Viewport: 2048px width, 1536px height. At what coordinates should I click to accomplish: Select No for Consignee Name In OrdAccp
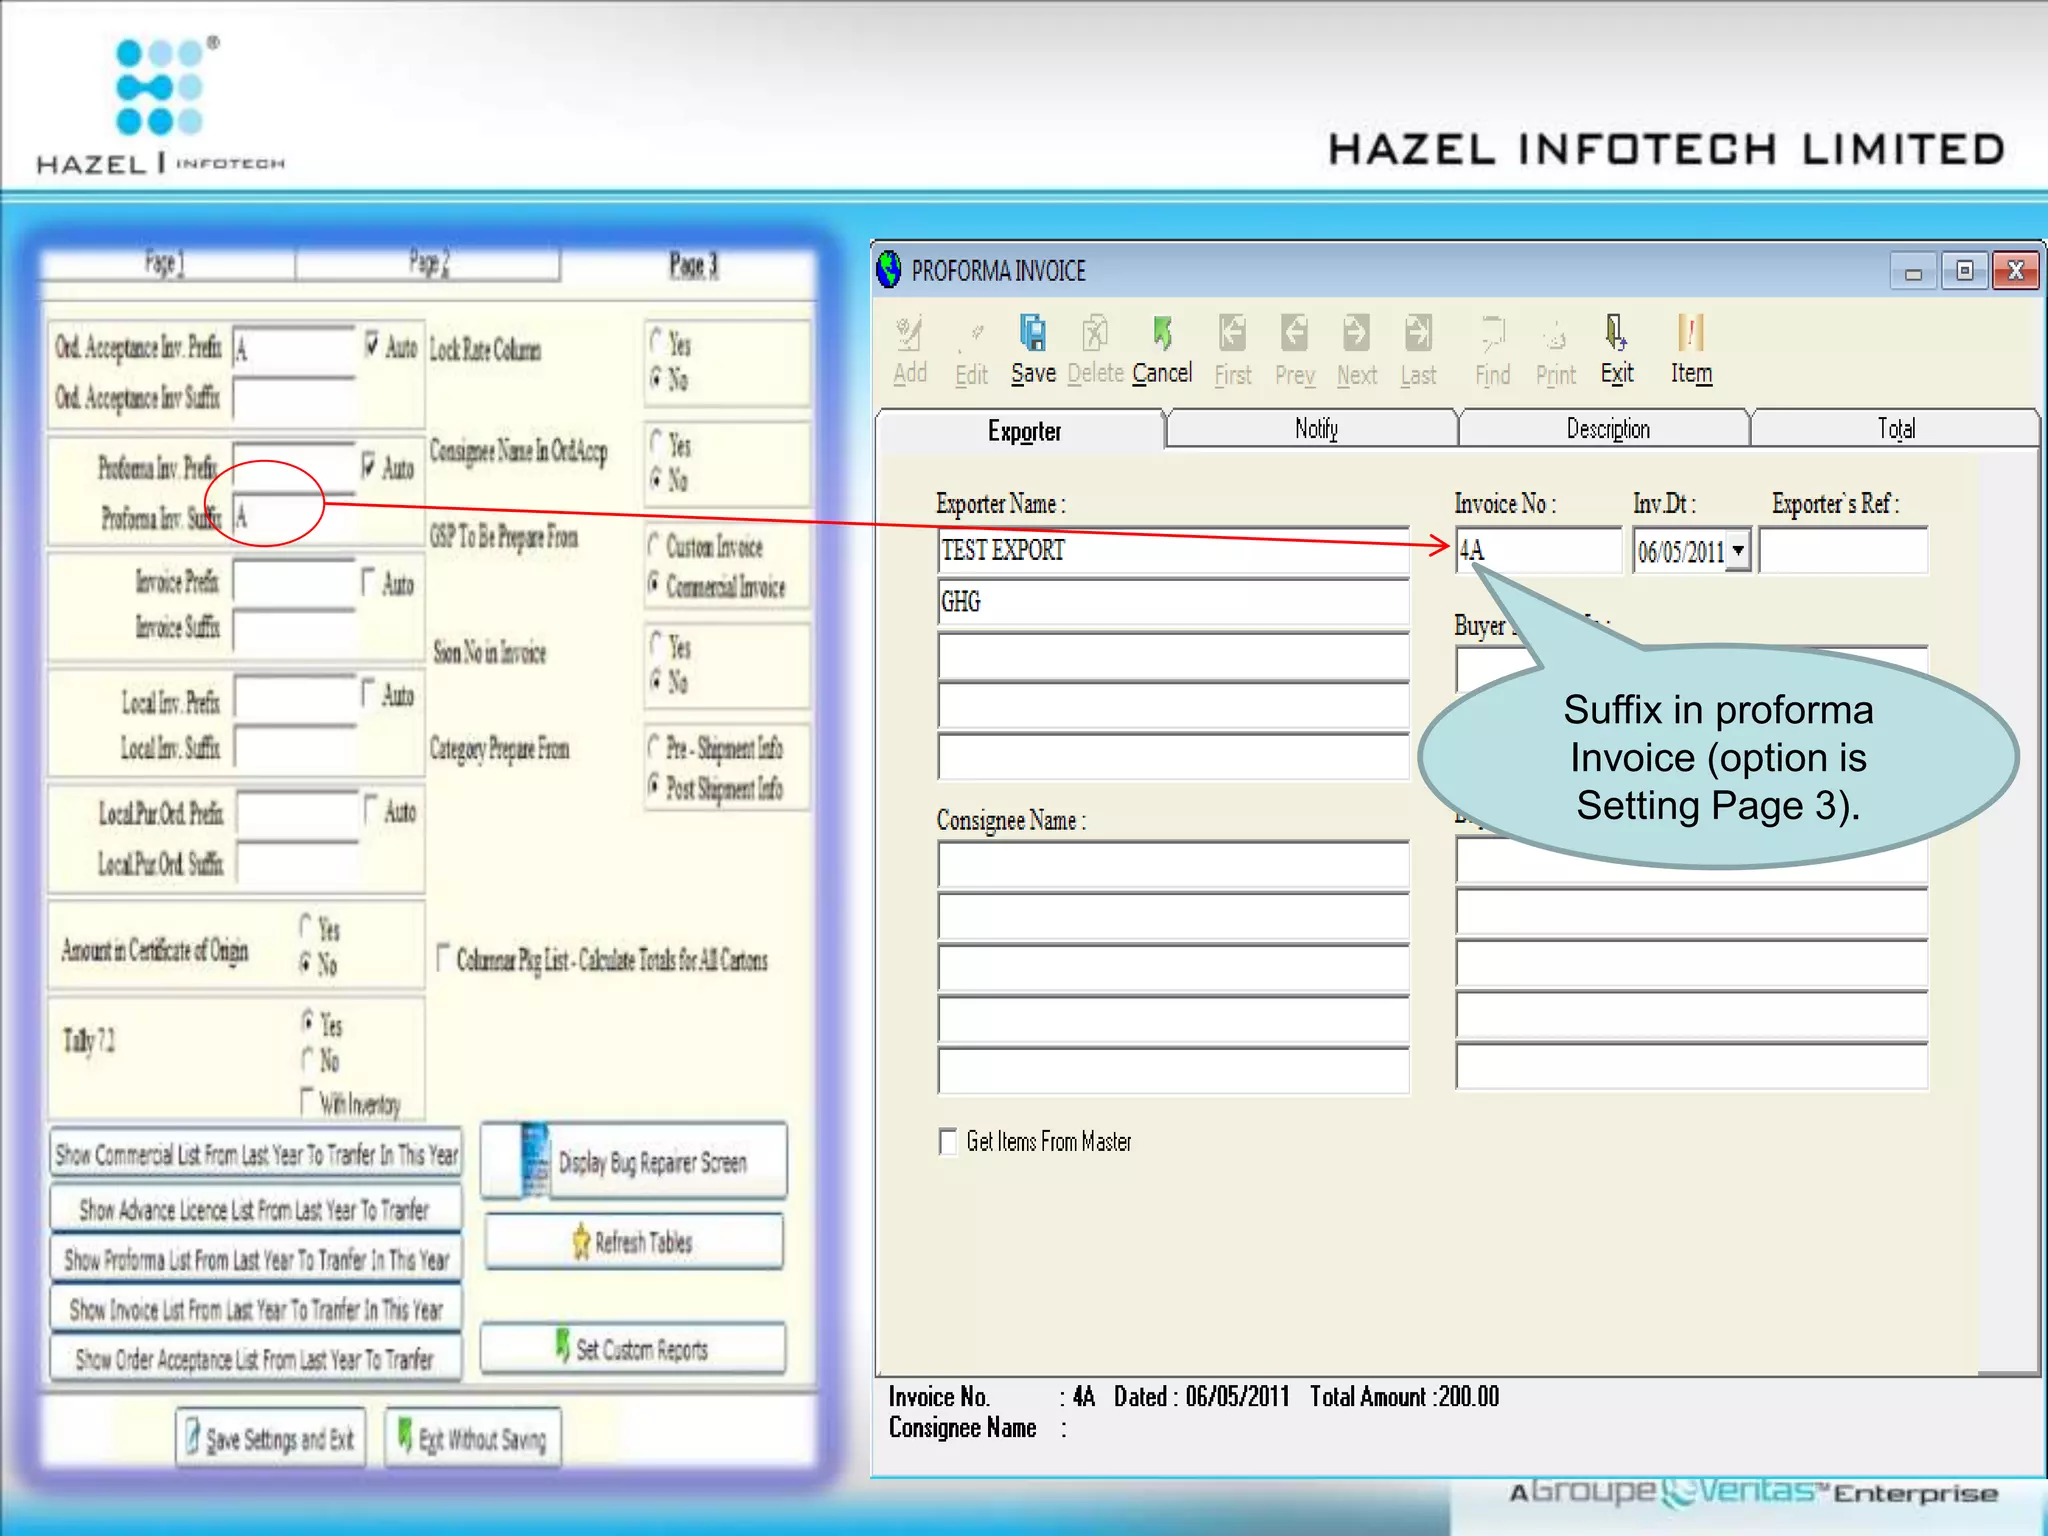[657, 479]
